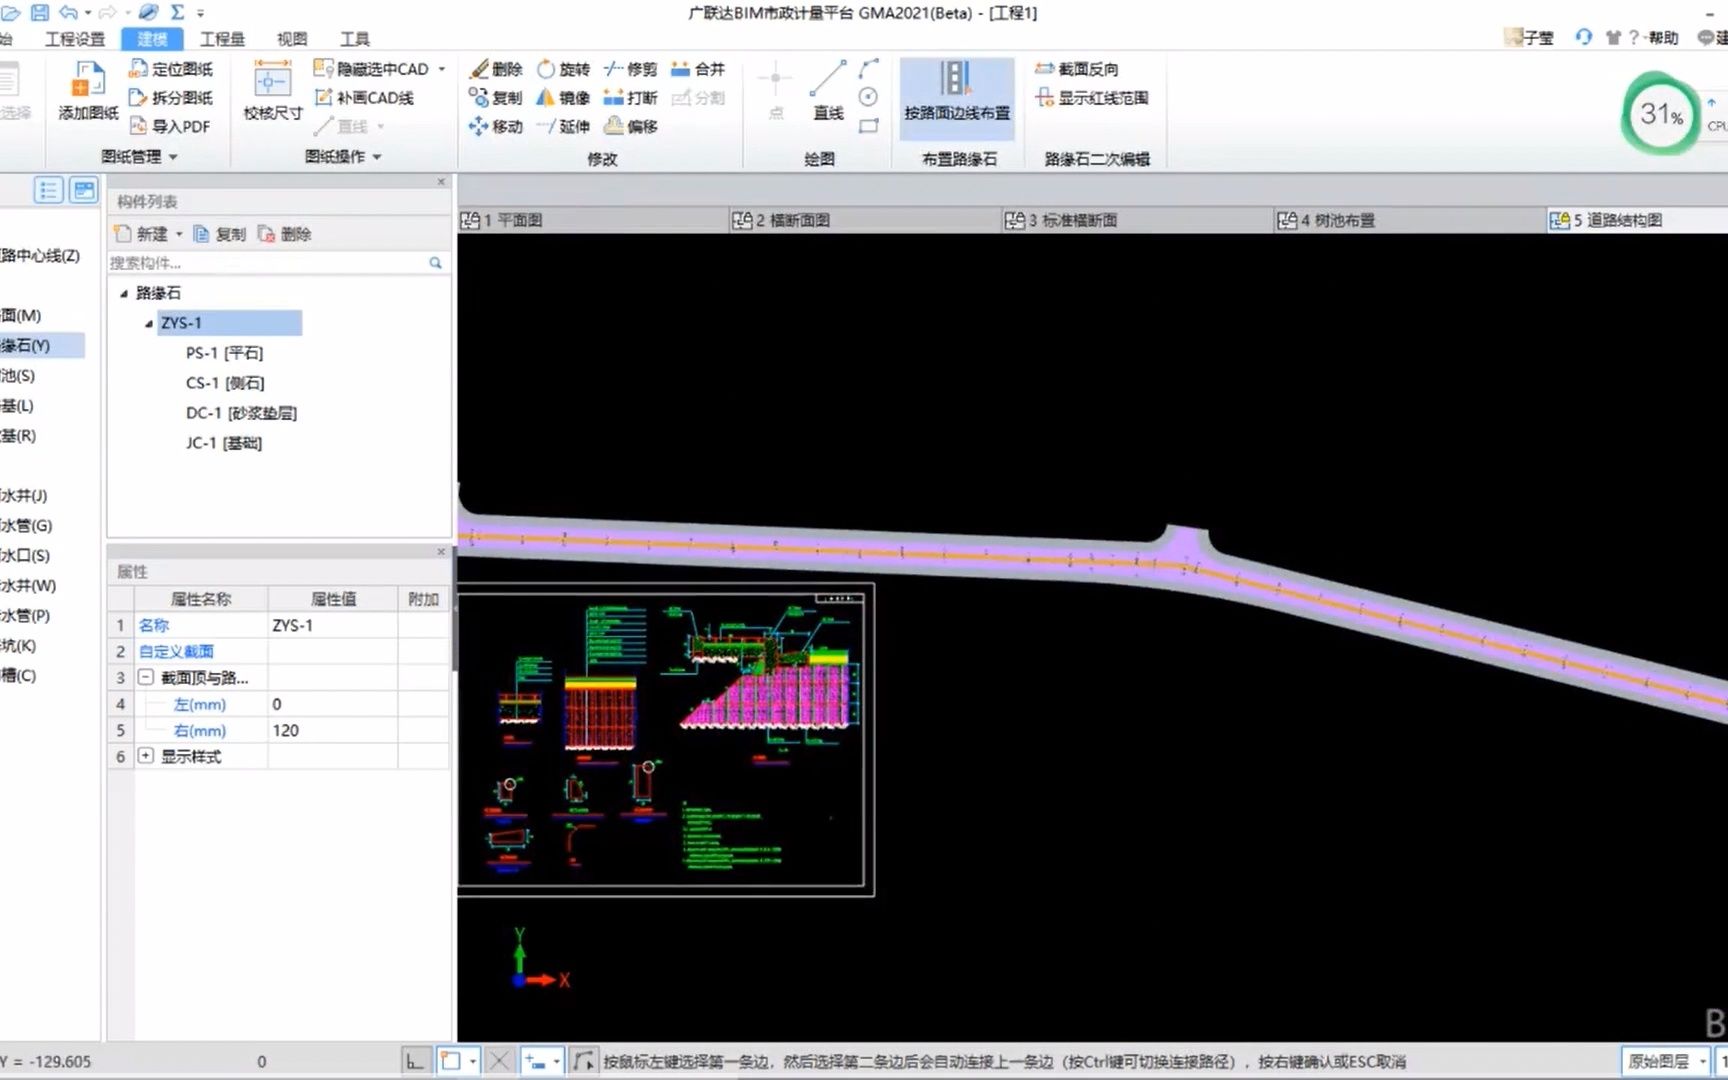The image size is (1728, 1080).
Task: Click the 复制 button in component list
Action: [x=220, y=234]
